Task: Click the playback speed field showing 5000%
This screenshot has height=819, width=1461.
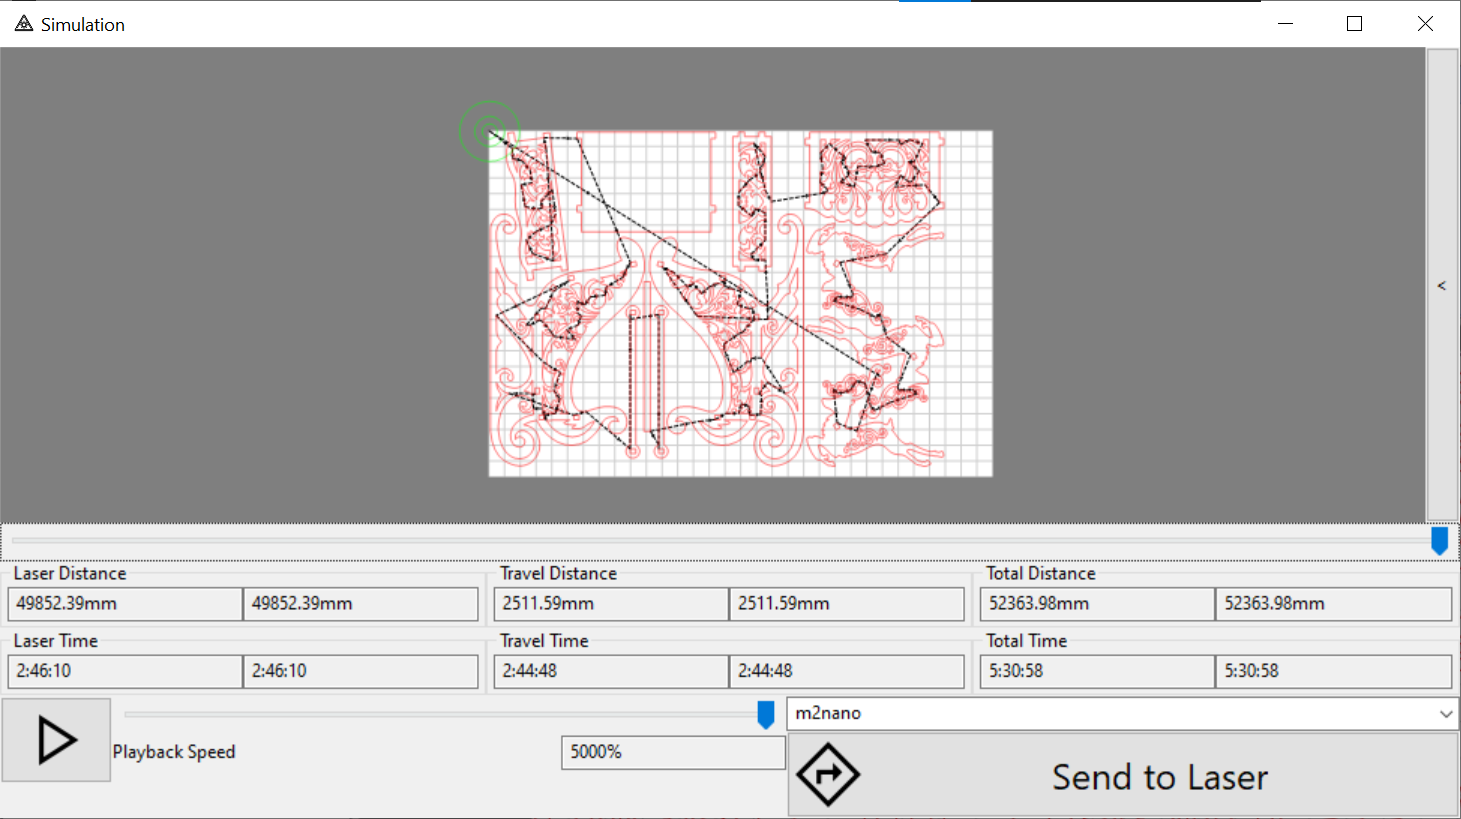Action: (x=673, y=752)
